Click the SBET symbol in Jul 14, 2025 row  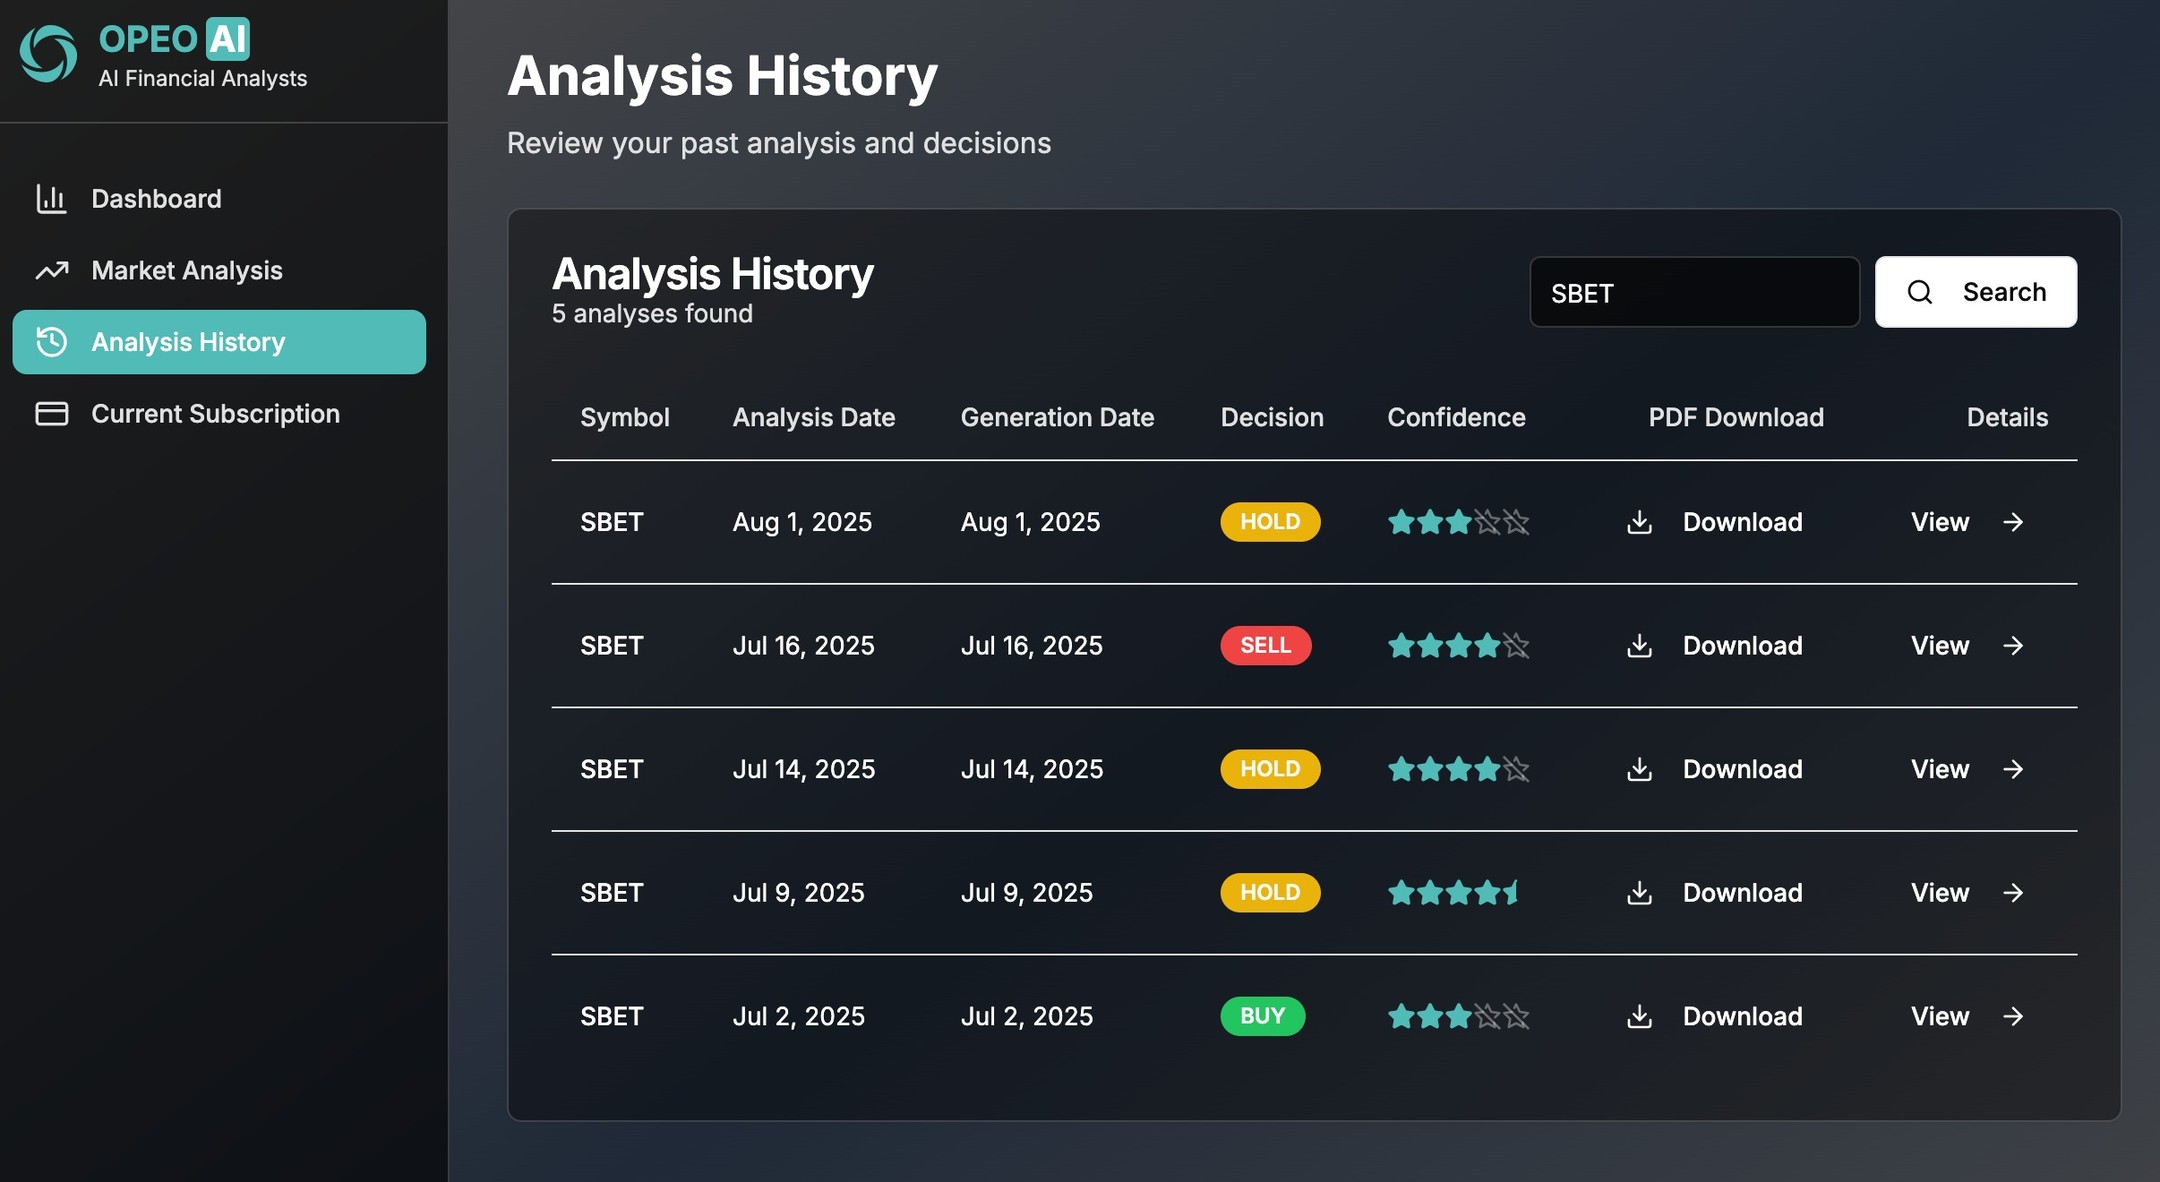point(612,769)
